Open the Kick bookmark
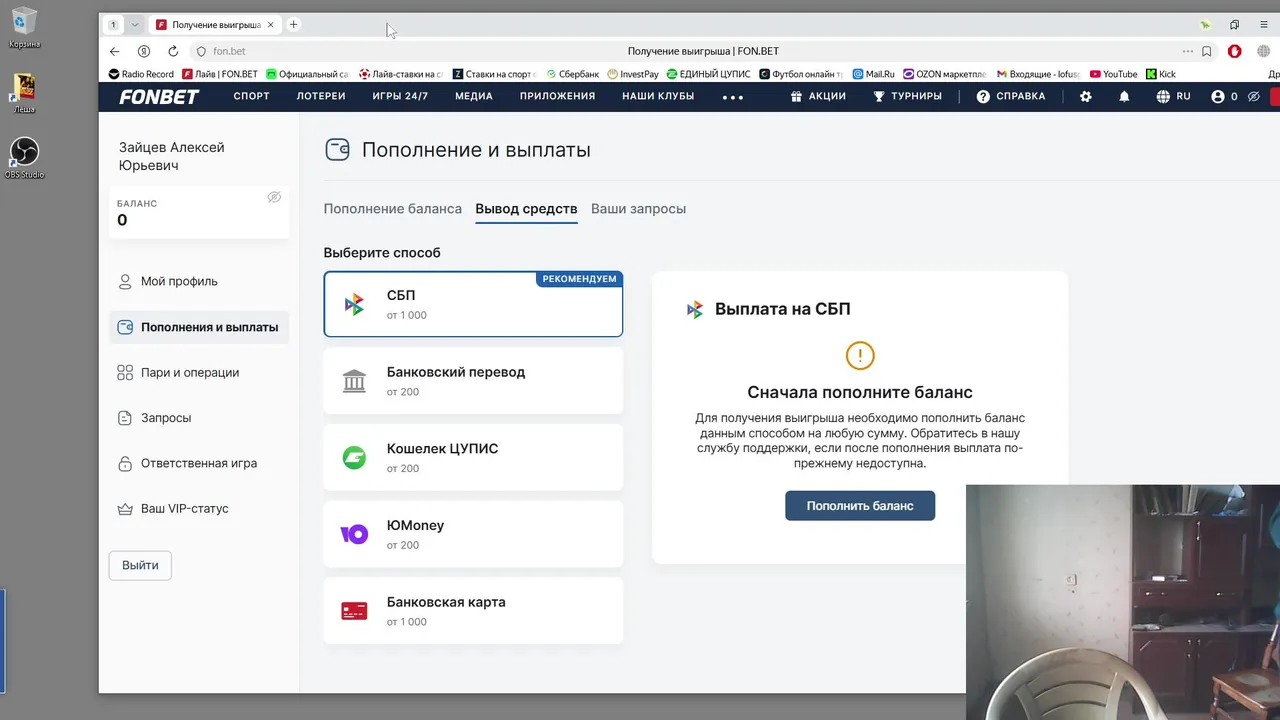 coord(1160,74)
